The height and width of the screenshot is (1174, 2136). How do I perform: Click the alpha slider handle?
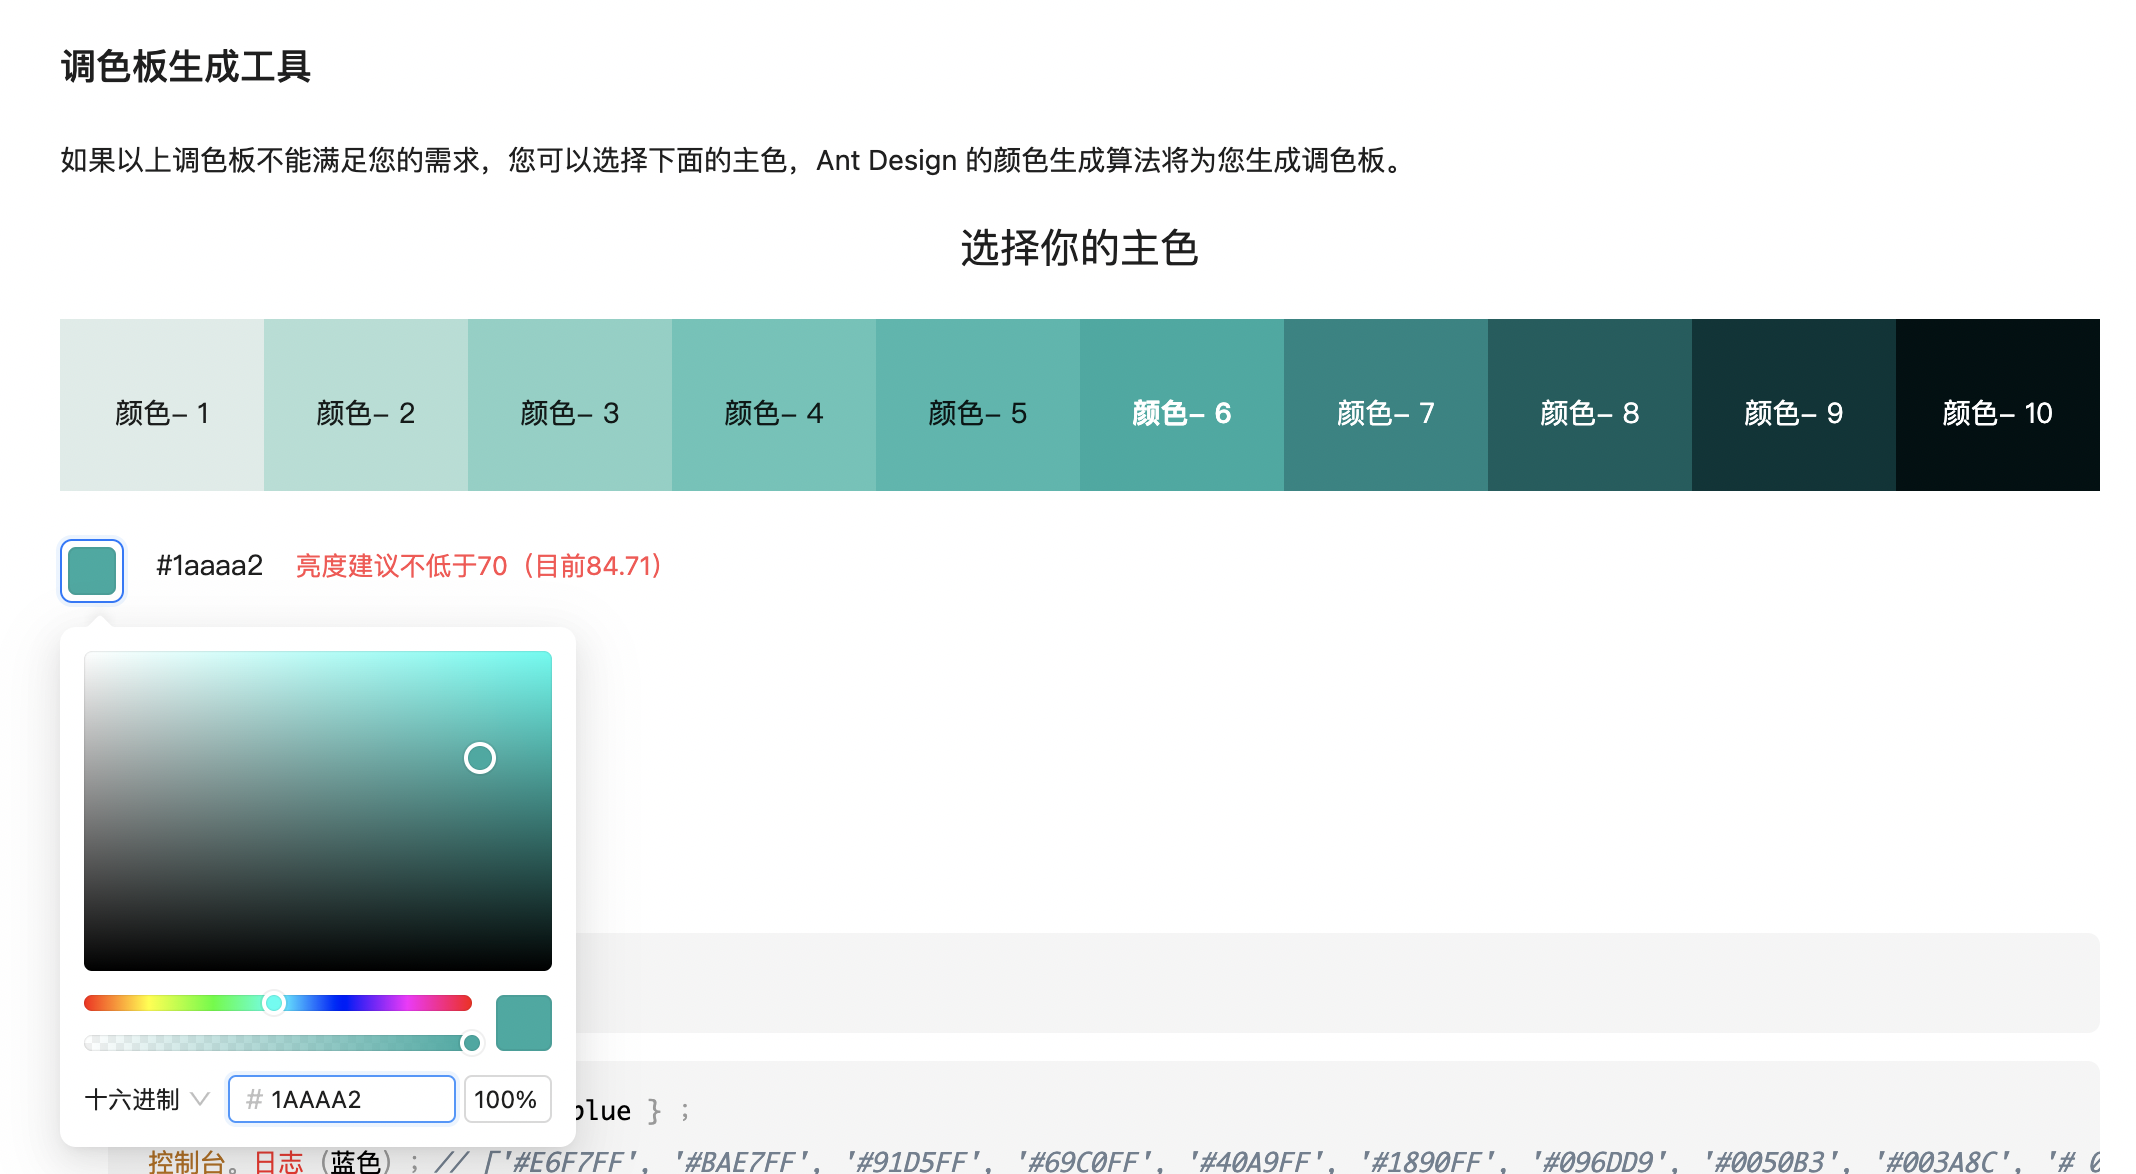(471, 1043)
